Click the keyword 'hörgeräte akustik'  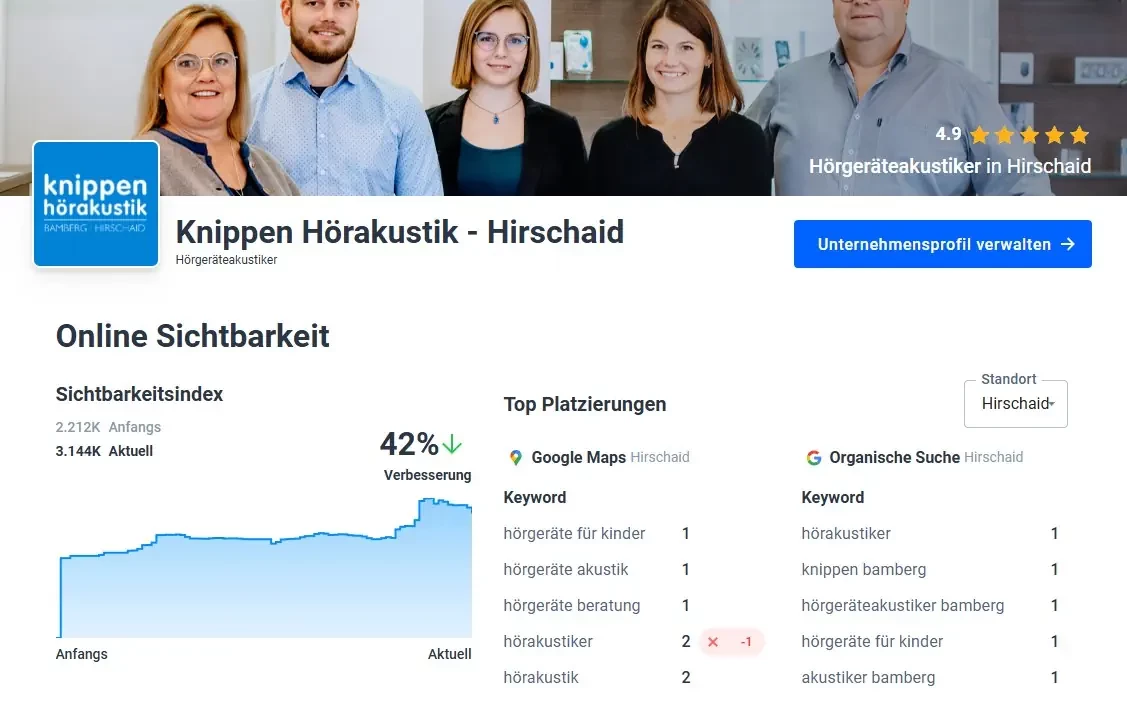point(566,570)
